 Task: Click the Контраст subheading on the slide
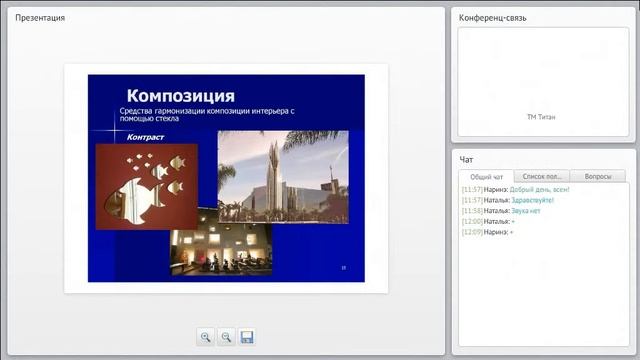[x=145, y=137]
